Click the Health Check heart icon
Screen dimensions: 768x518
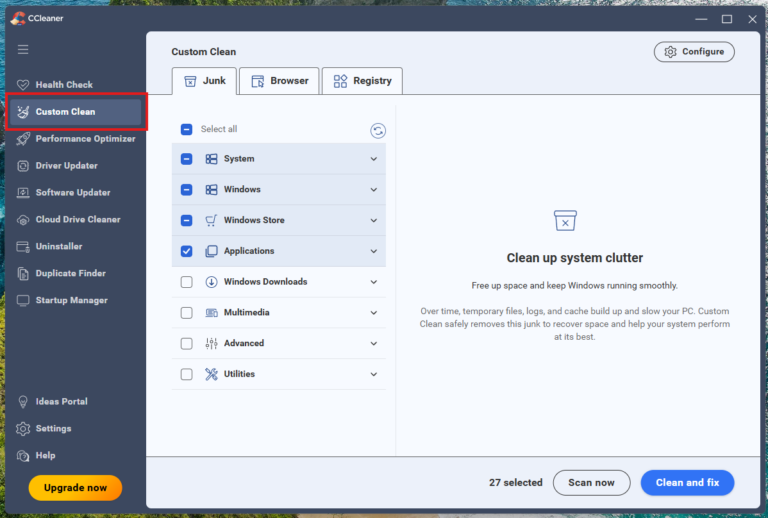[x=23, y=85]
